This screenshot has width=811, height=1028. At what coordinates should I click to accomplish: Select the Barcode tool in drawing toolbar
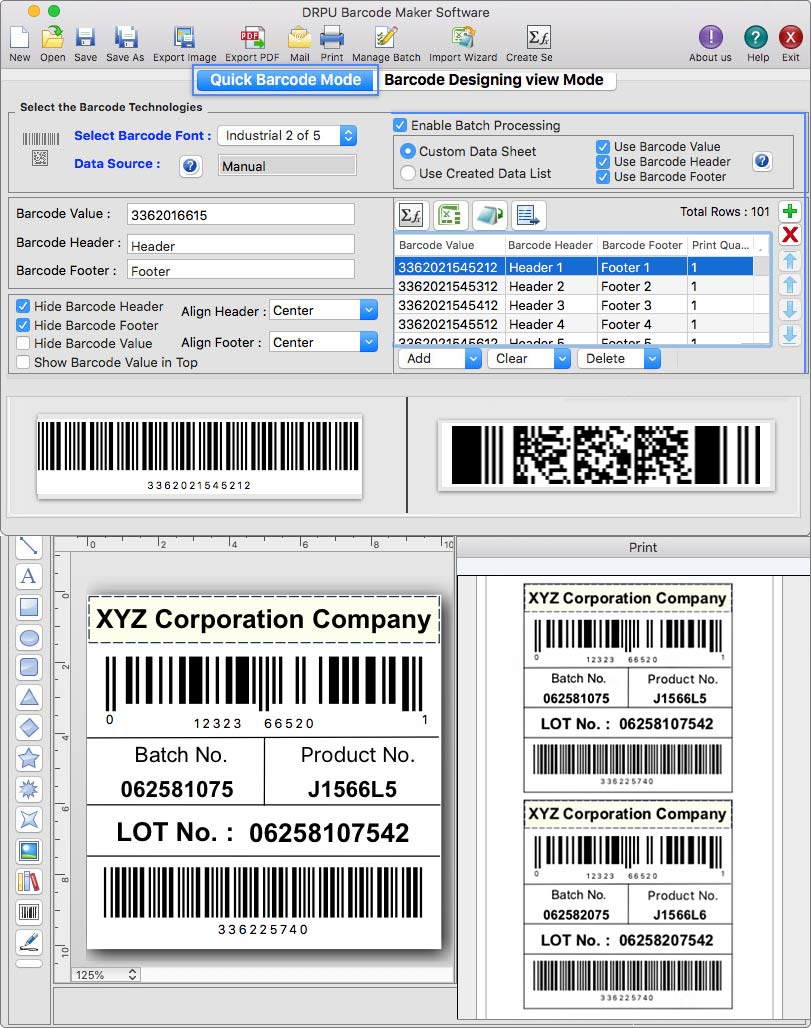click(x=29, y=912)
